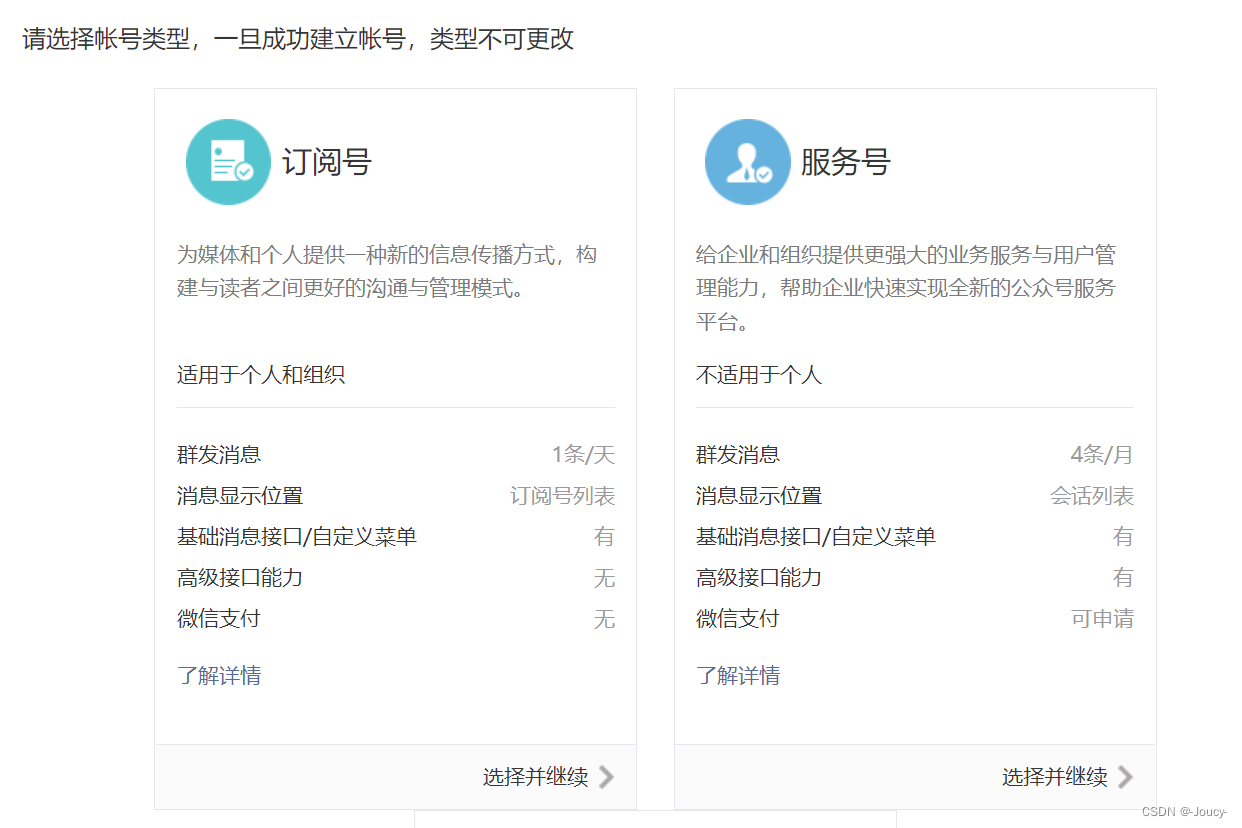Screen dimensions: 1242x828
Task: Click the value 会话列表
Action: point(1092,496)
